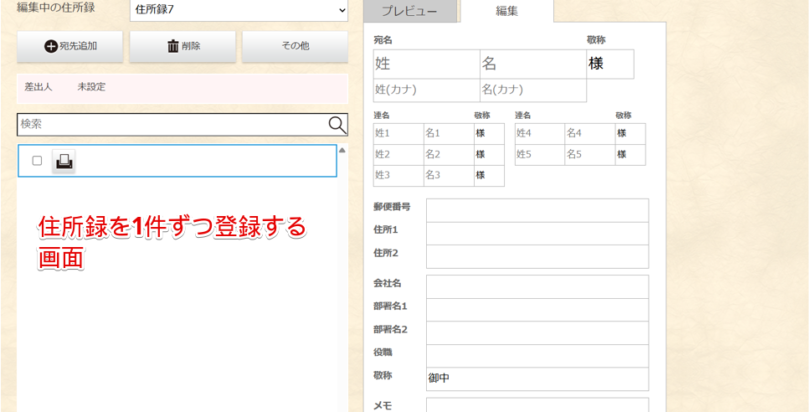Click the 姓2 joint name field
Image resolution: width=812 pixels, height=412 pixels.
399,155
